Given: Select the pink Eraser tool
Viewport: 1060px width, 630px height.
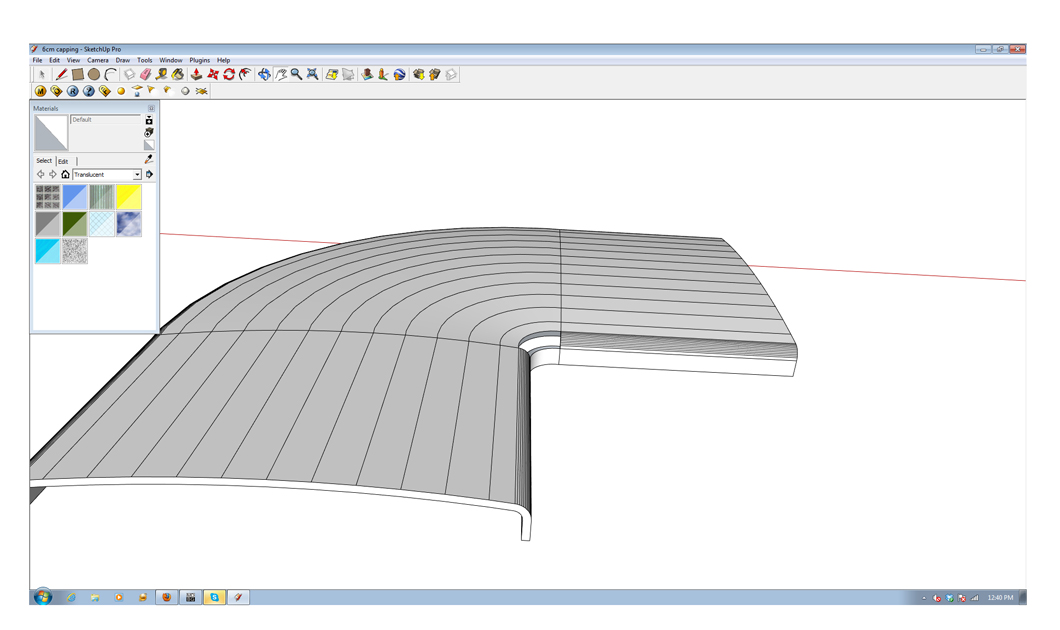Looking at the screenshot, I should 145,74.
